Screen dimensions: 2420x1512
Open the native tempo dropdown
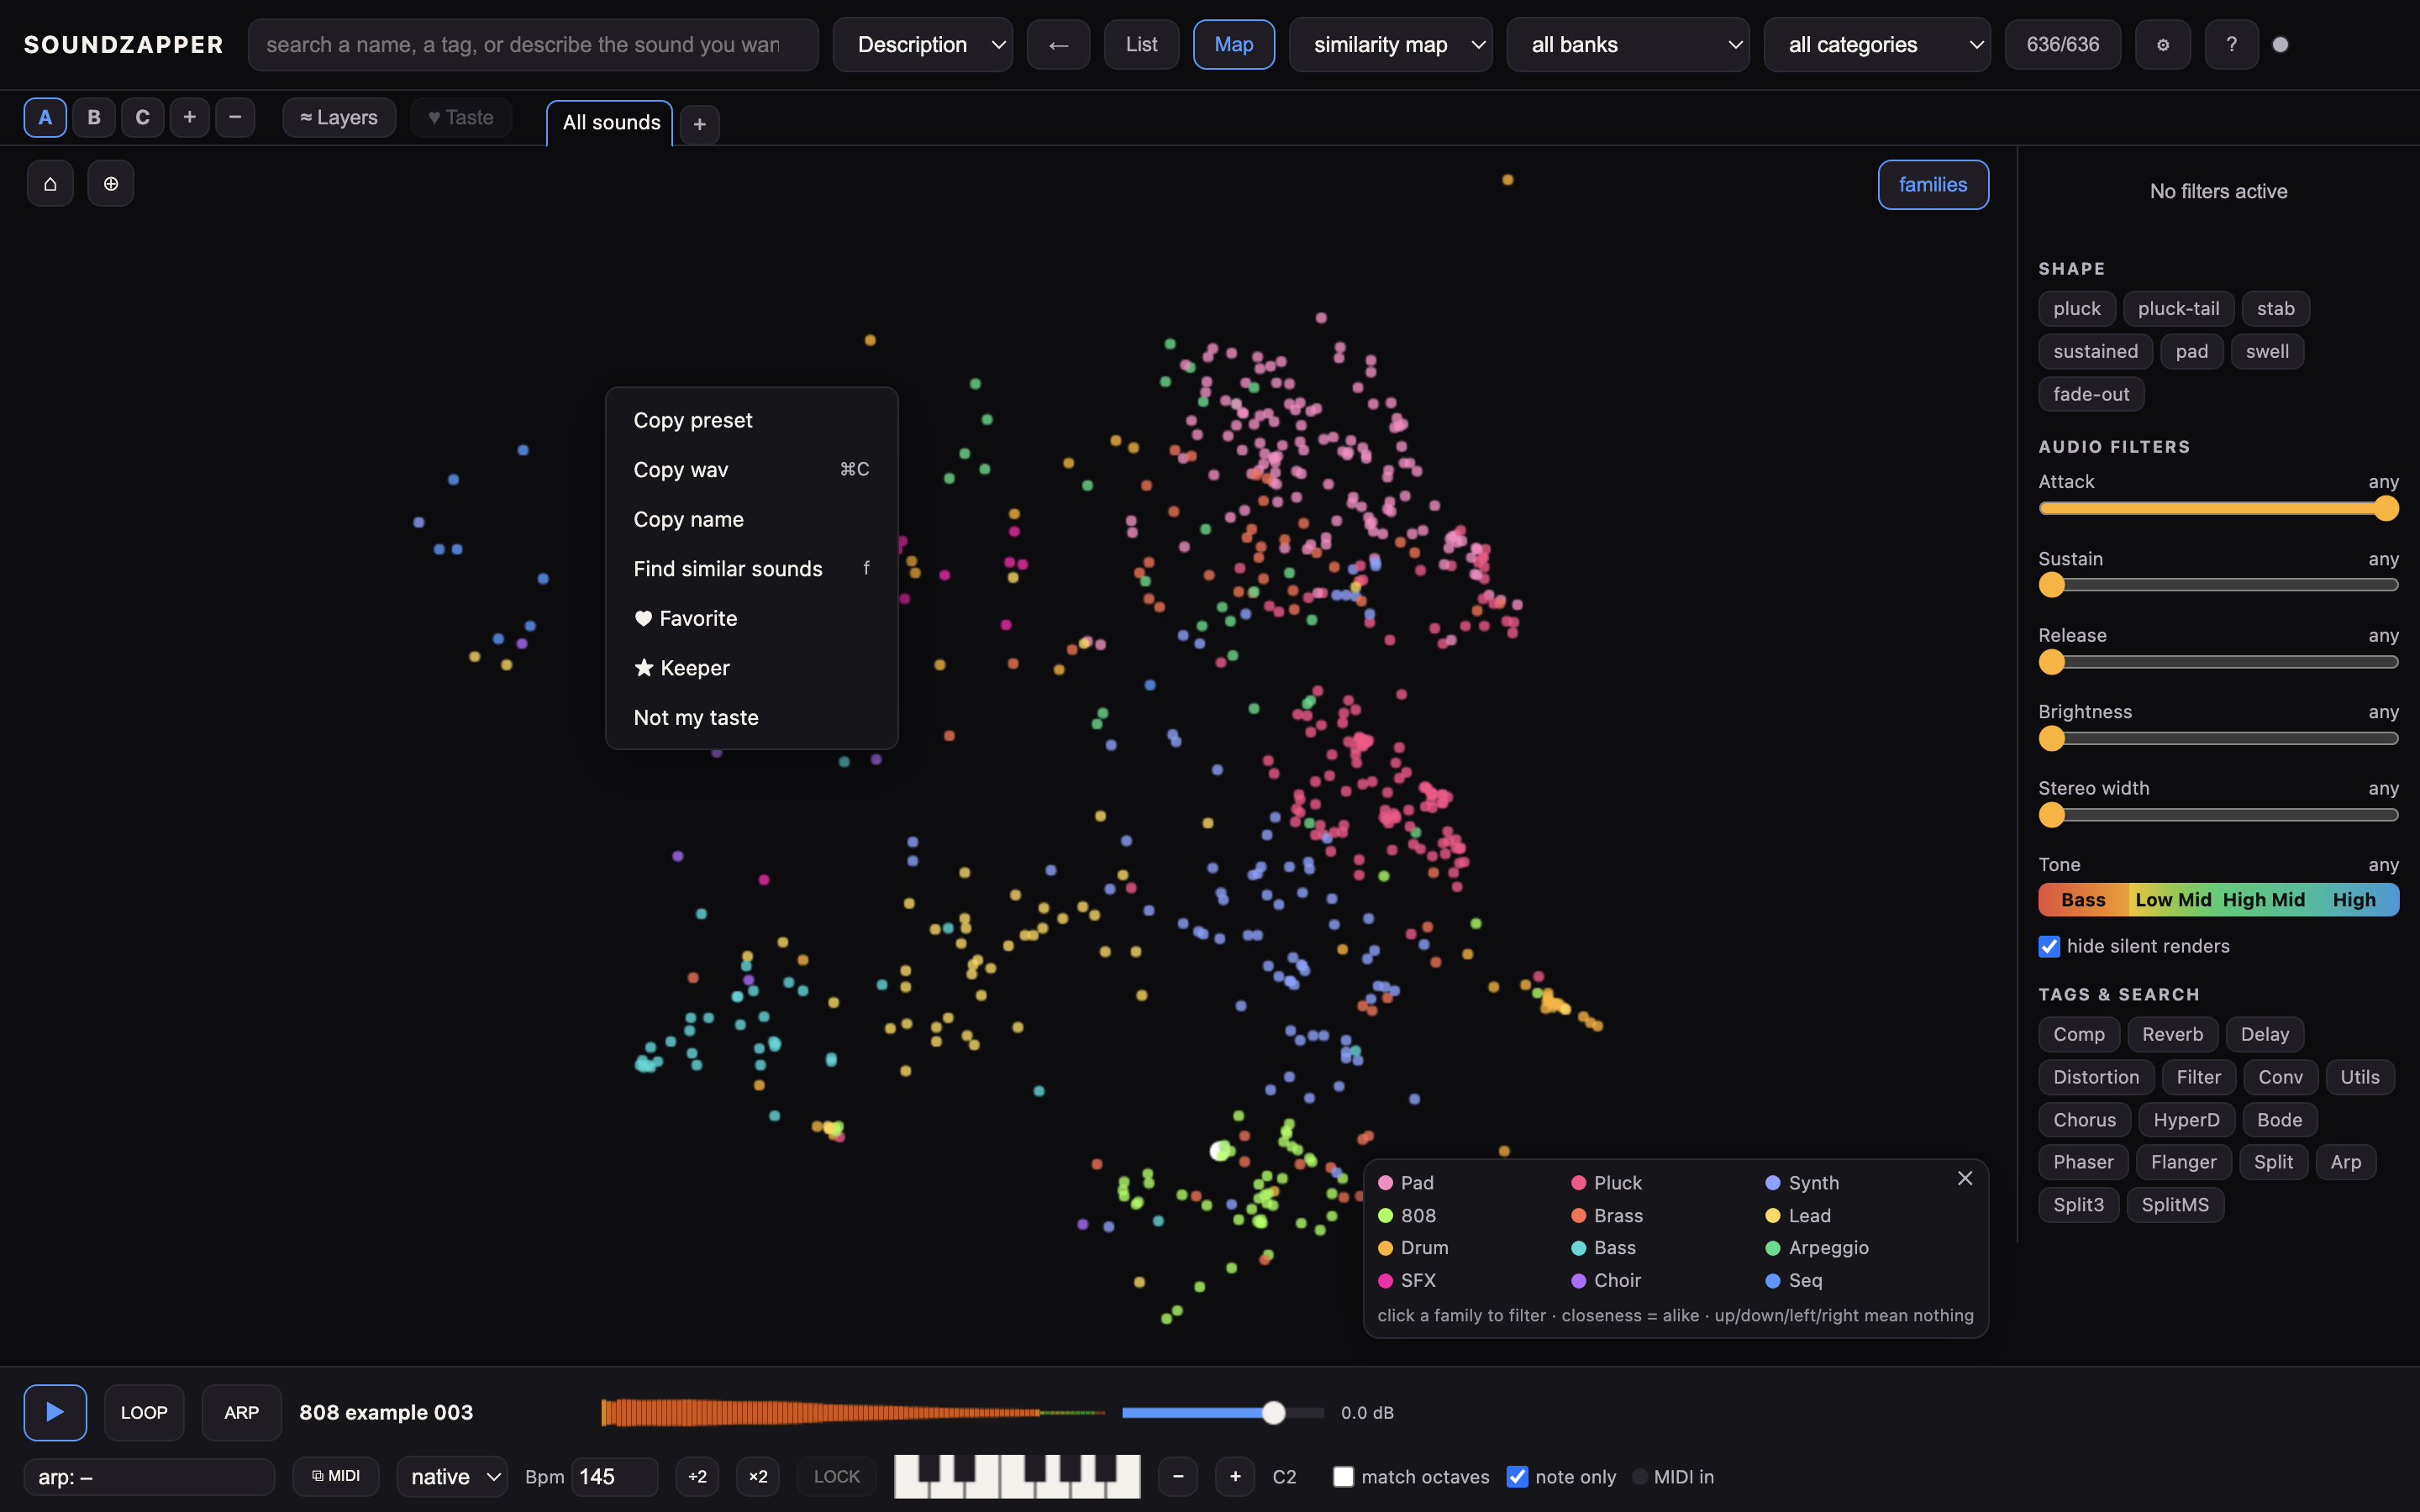coord(452,1477)
